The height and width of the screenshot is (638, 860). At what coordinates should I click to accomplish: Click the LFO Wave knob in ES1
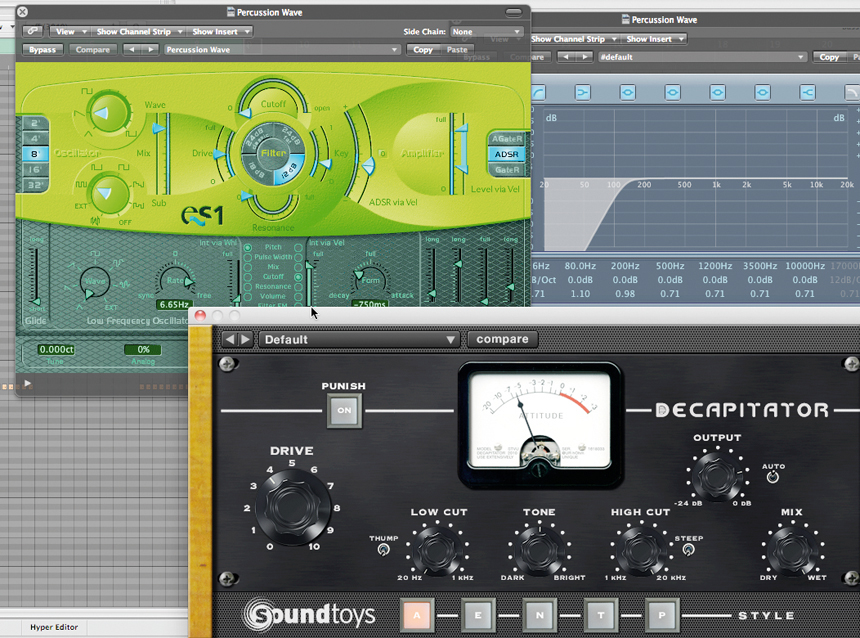[x=94, y=282]
